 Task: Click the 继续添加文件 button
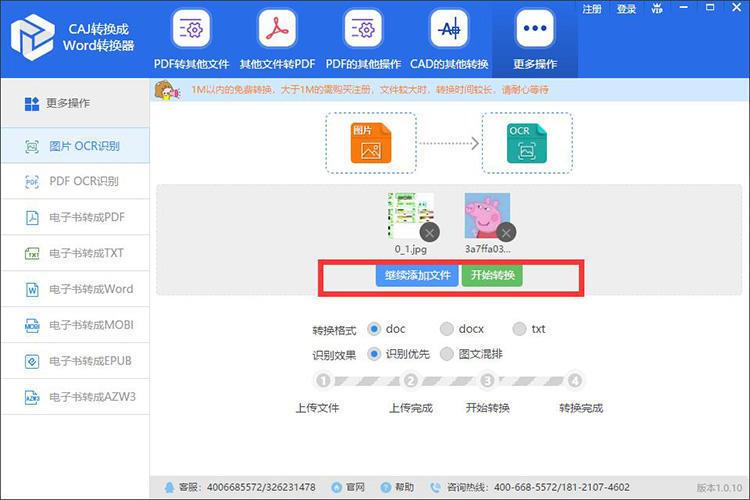tap(417, 275)
